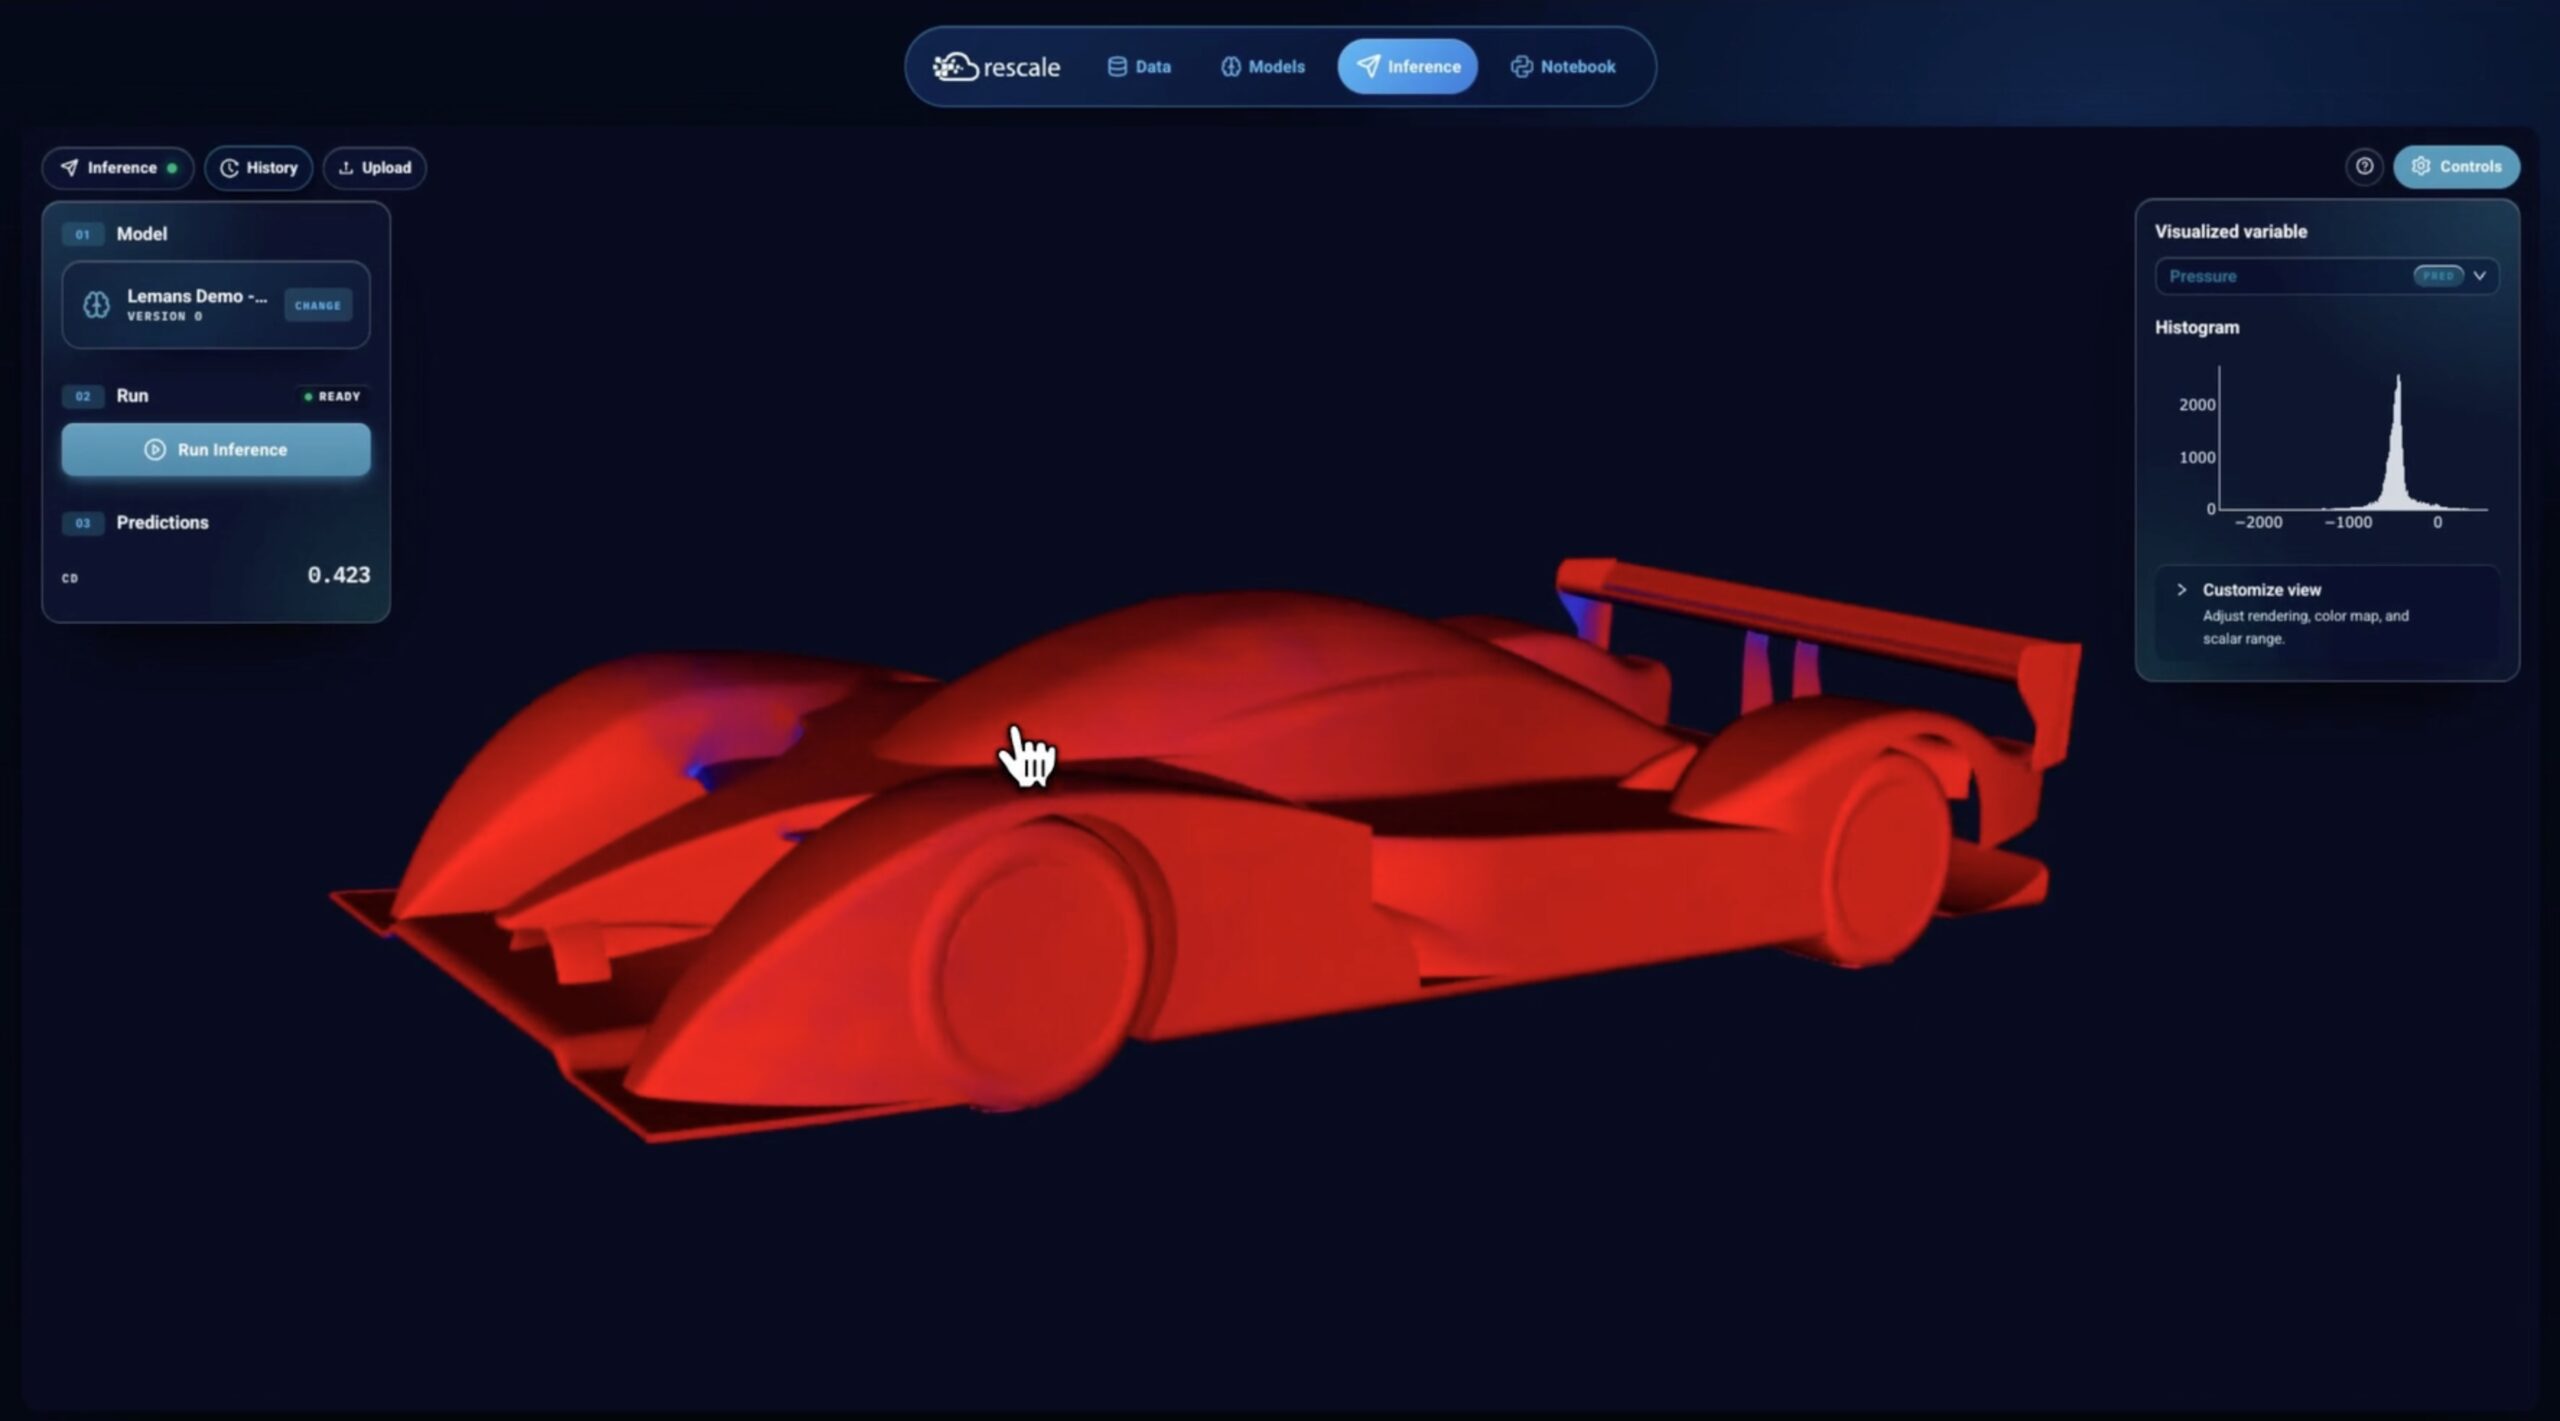Click CHANGE to switch the model
Viewport: 2560px width, 1421px height.
pyautogui.click(x=318, y=305)
